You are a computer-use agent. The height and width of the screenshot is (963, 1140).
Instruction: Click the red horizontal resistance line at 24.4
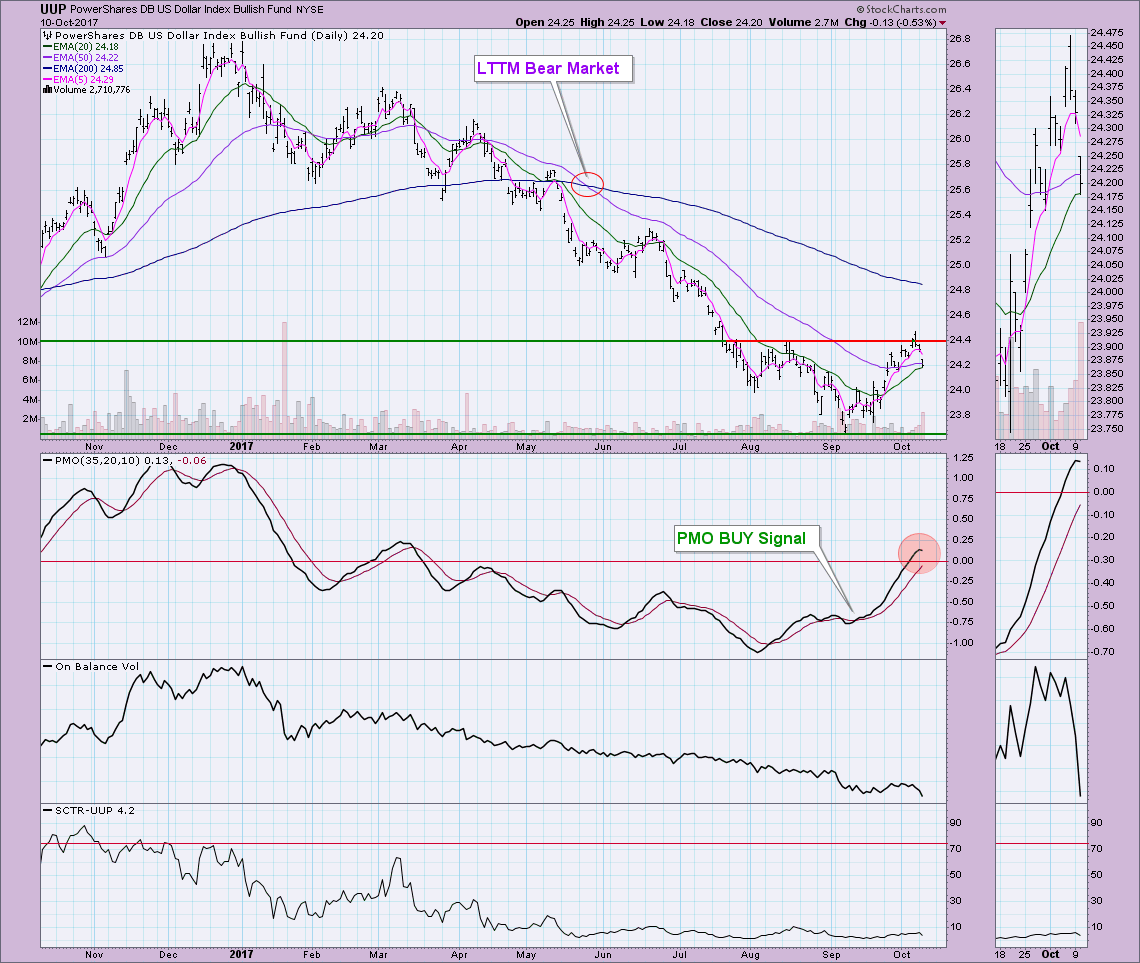[x=840, y=341]
